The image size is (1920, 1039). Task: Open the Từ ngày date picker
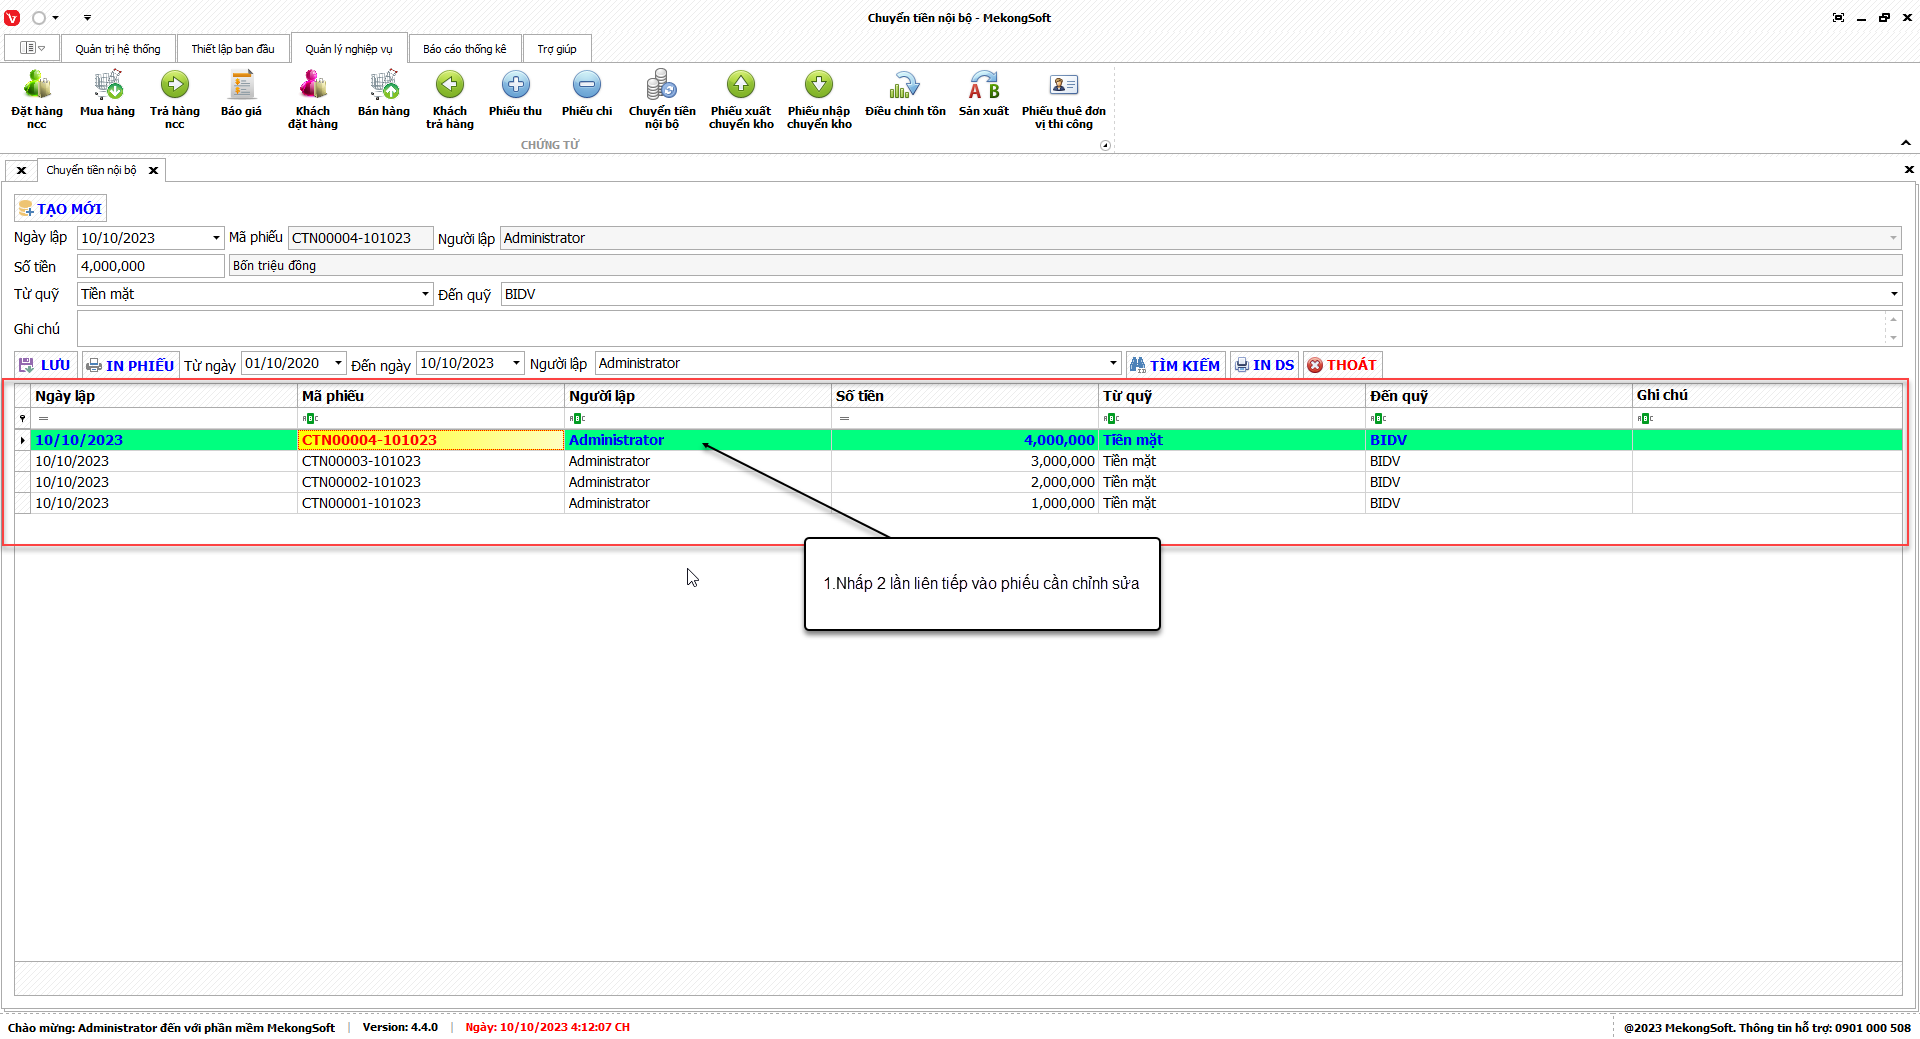pyautogui.click(x=338, y=363)
